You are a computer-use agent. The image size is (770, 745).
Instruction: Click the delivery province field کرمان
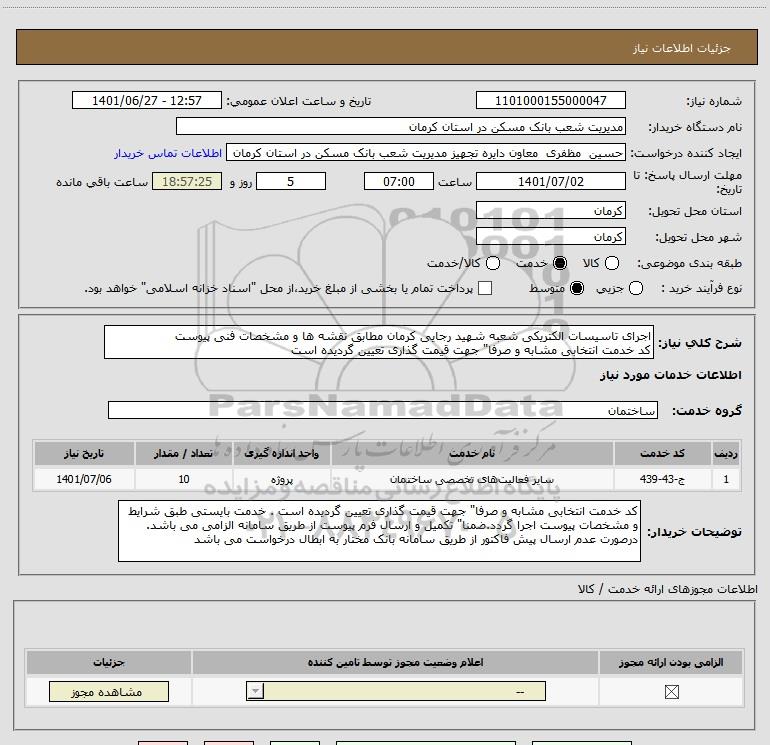coord(550,211)
